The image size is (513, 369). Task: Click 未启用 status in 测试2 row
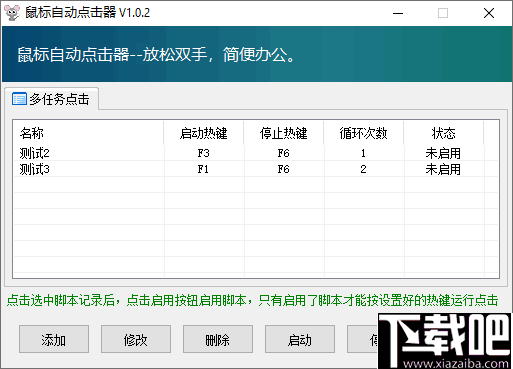(x=443, y=153)
